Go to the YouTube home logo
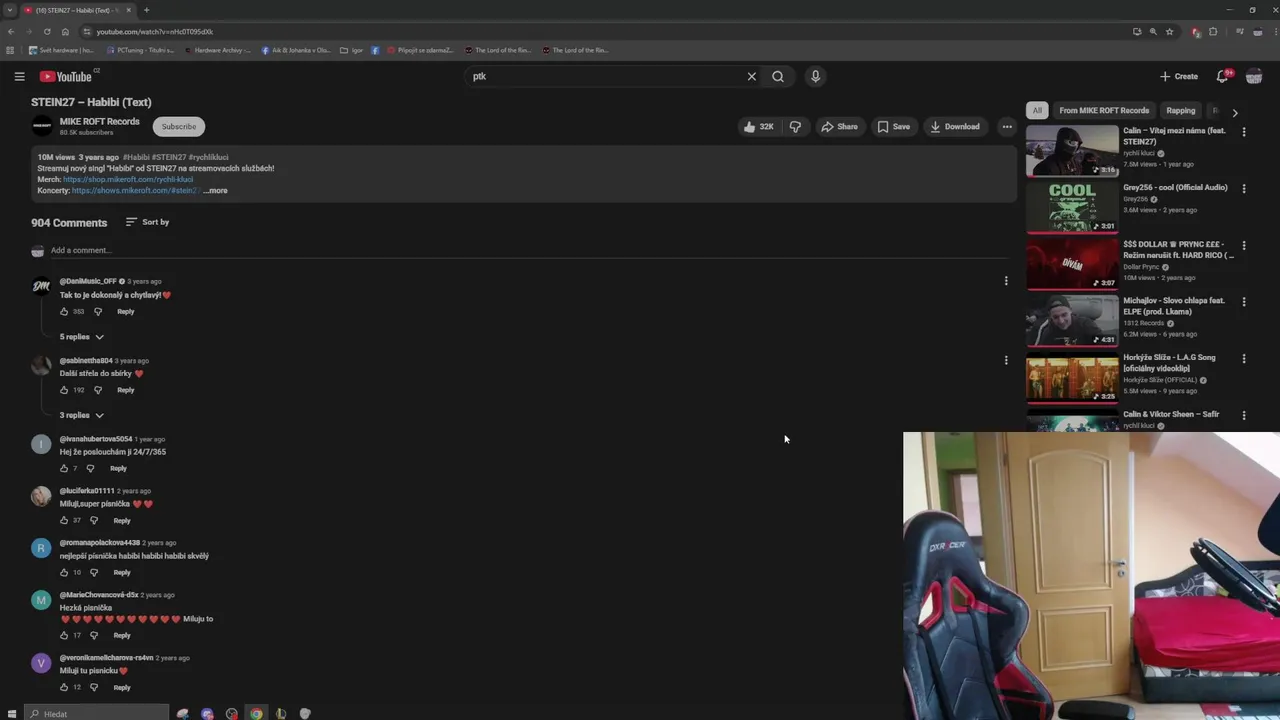1280x720 pixels. 66,77
